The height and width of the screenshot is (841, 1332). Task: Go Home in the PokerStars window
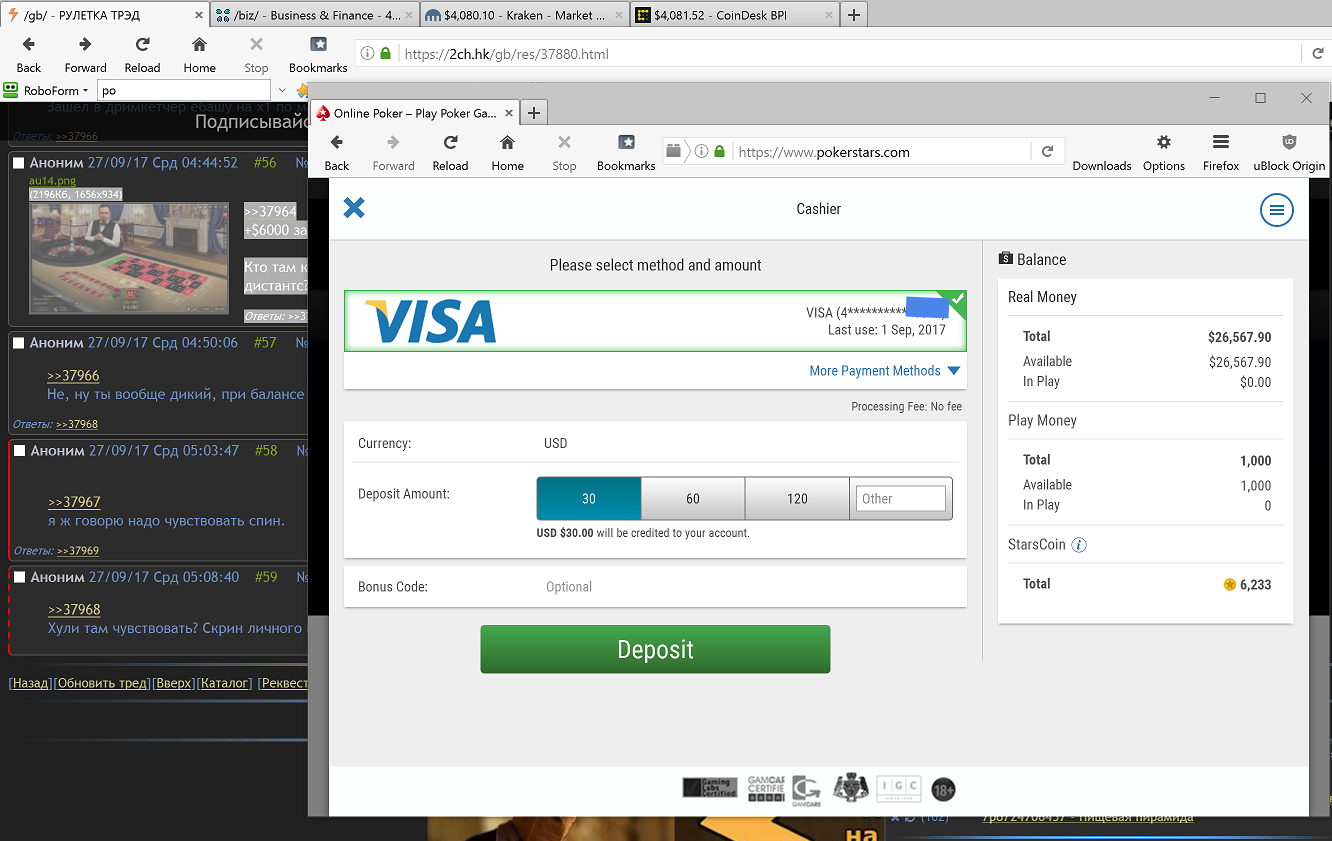507,153
